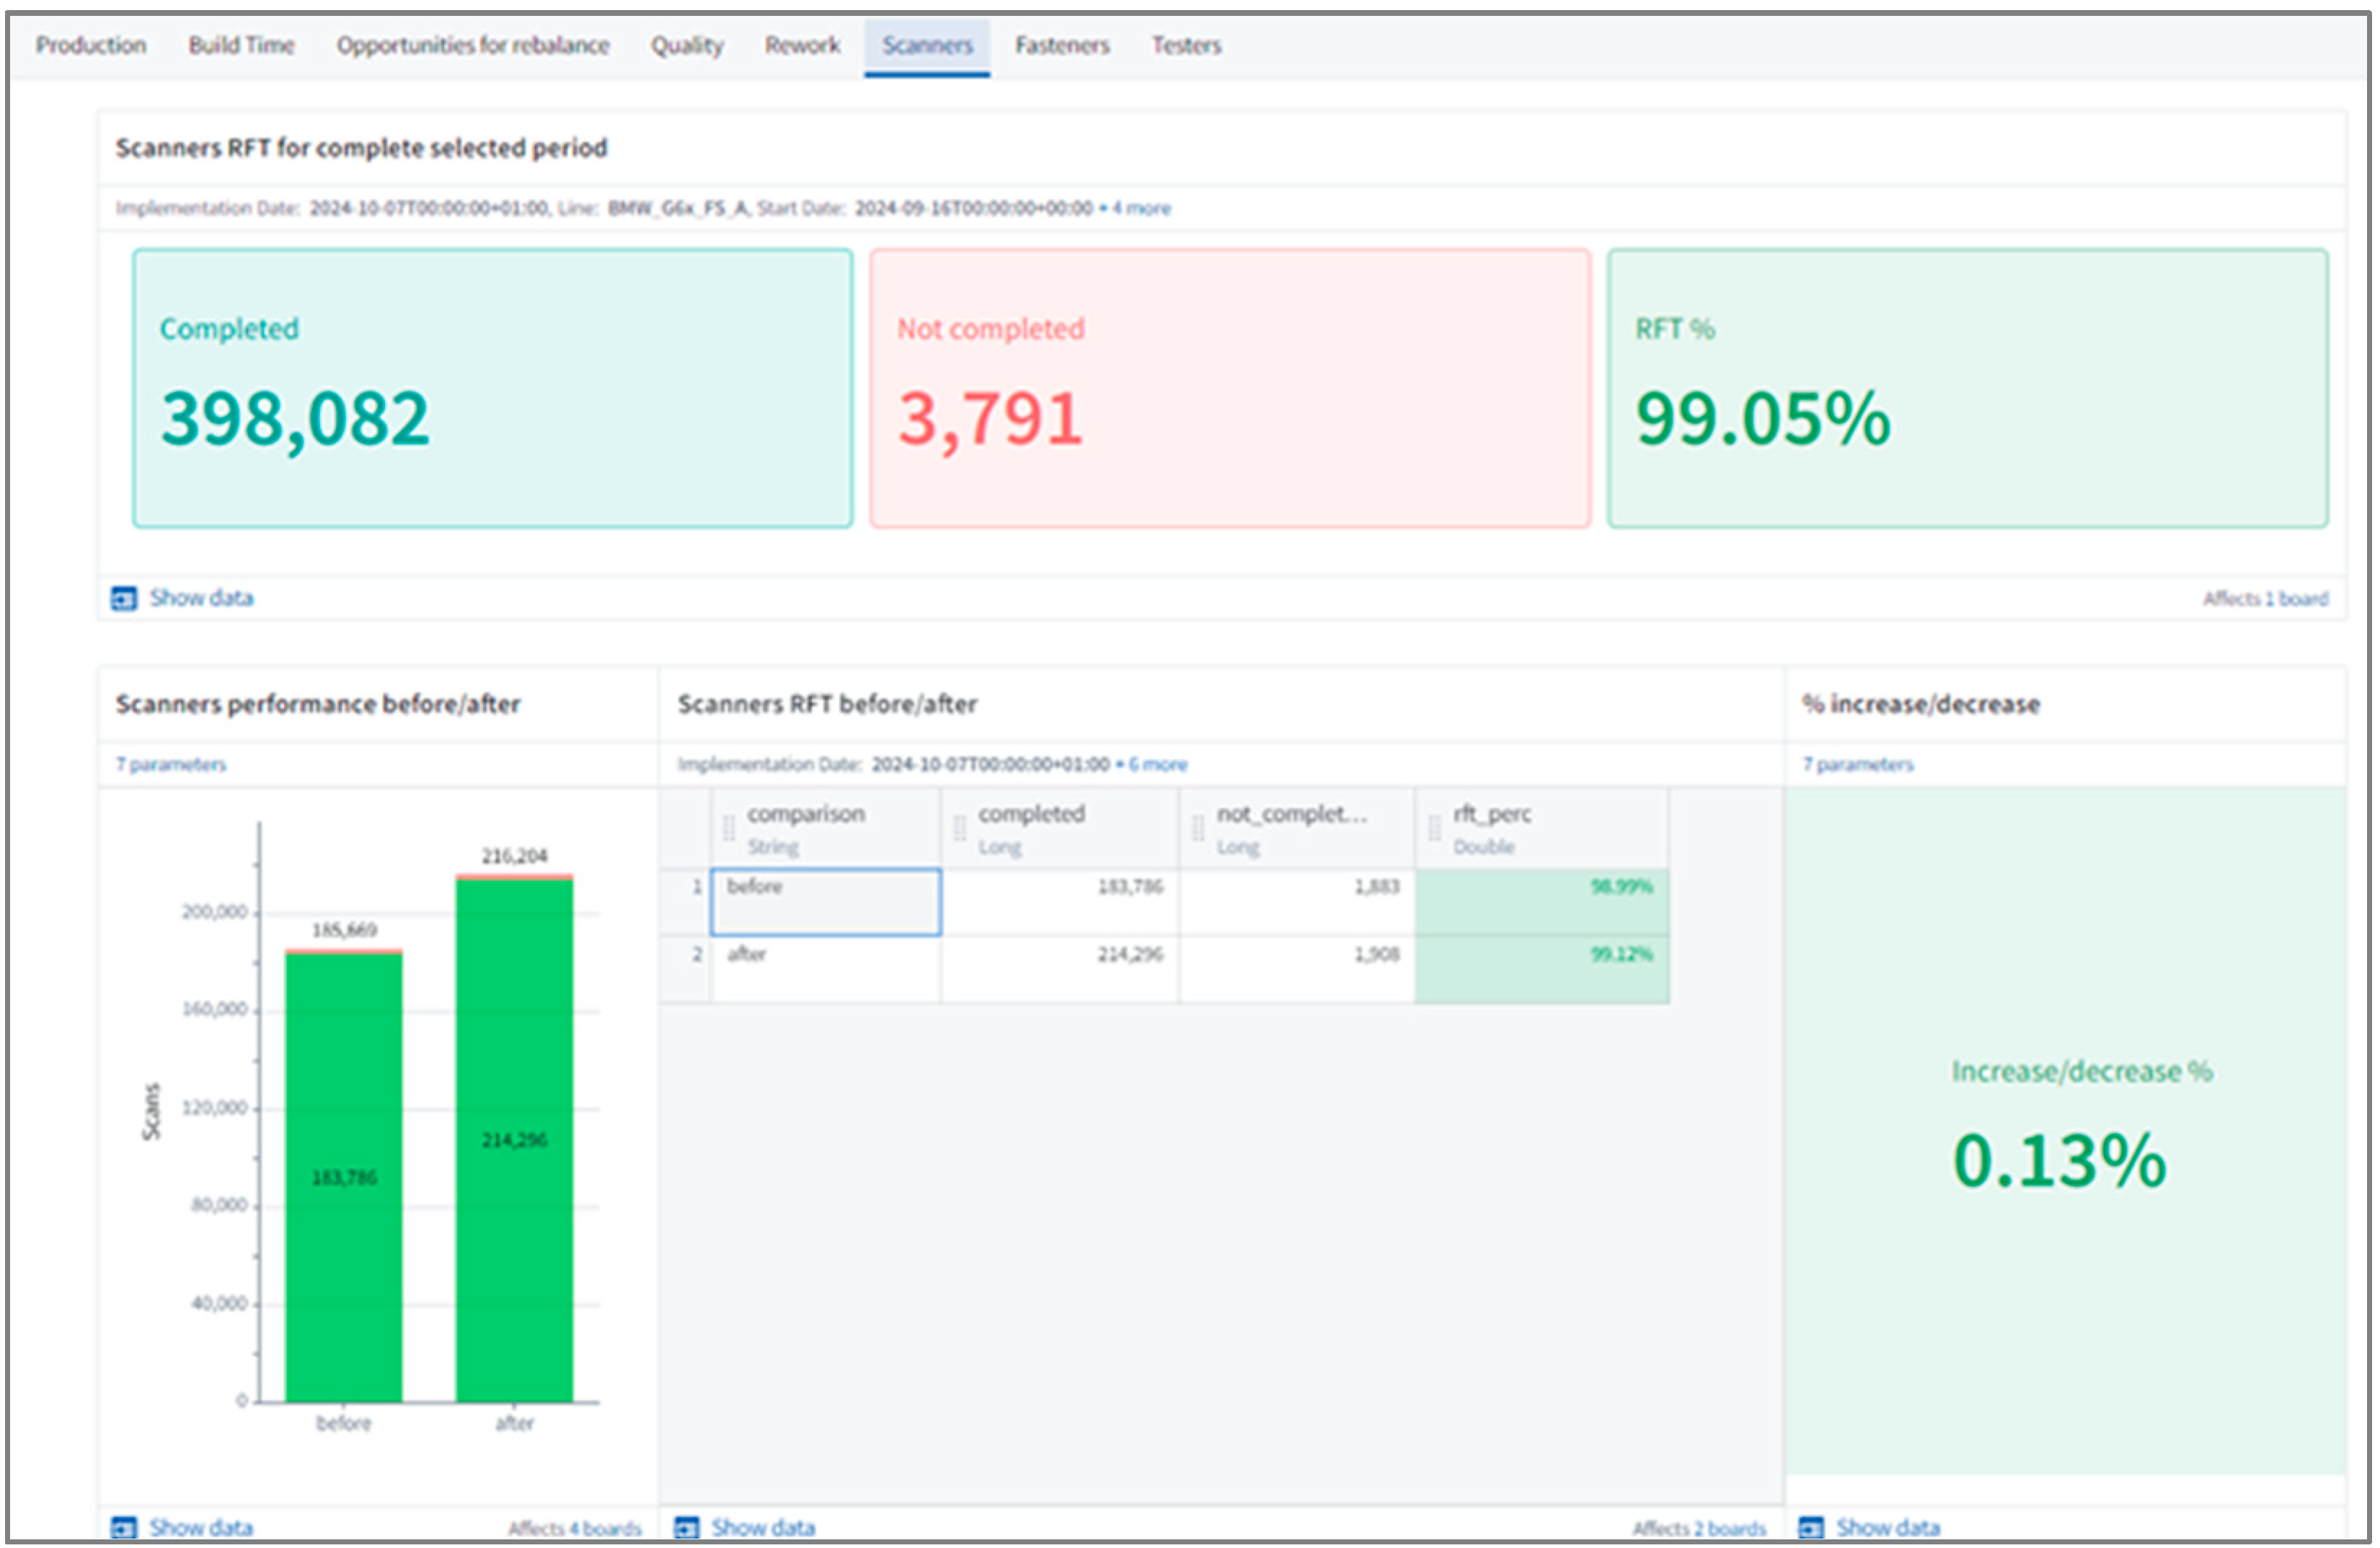Open '7 parameters' under % increase/decrease
Image resolution: width=2380 pixels, height=1548 pixels.
tap(1858, 764)
